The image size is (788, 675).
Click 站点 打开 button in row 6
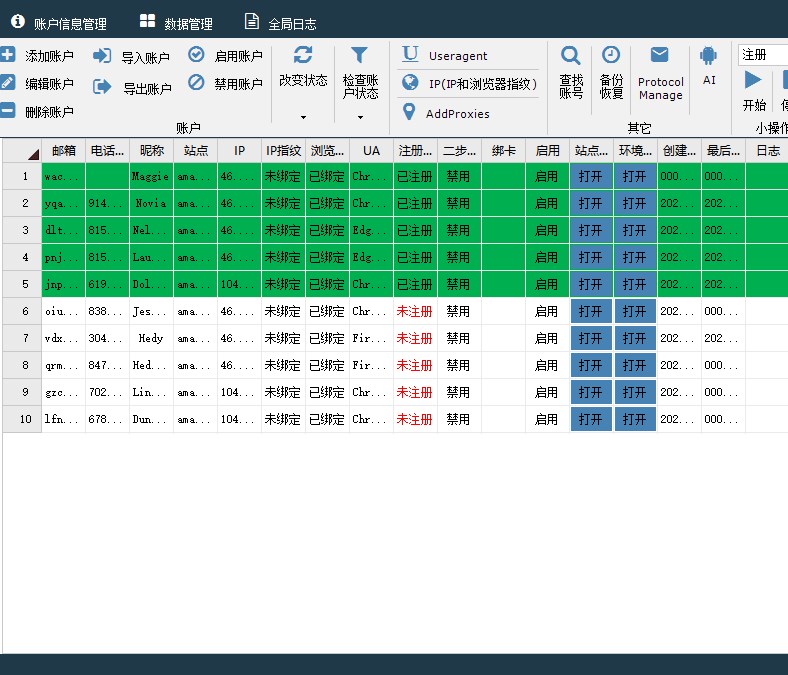(x=591, y=311)
